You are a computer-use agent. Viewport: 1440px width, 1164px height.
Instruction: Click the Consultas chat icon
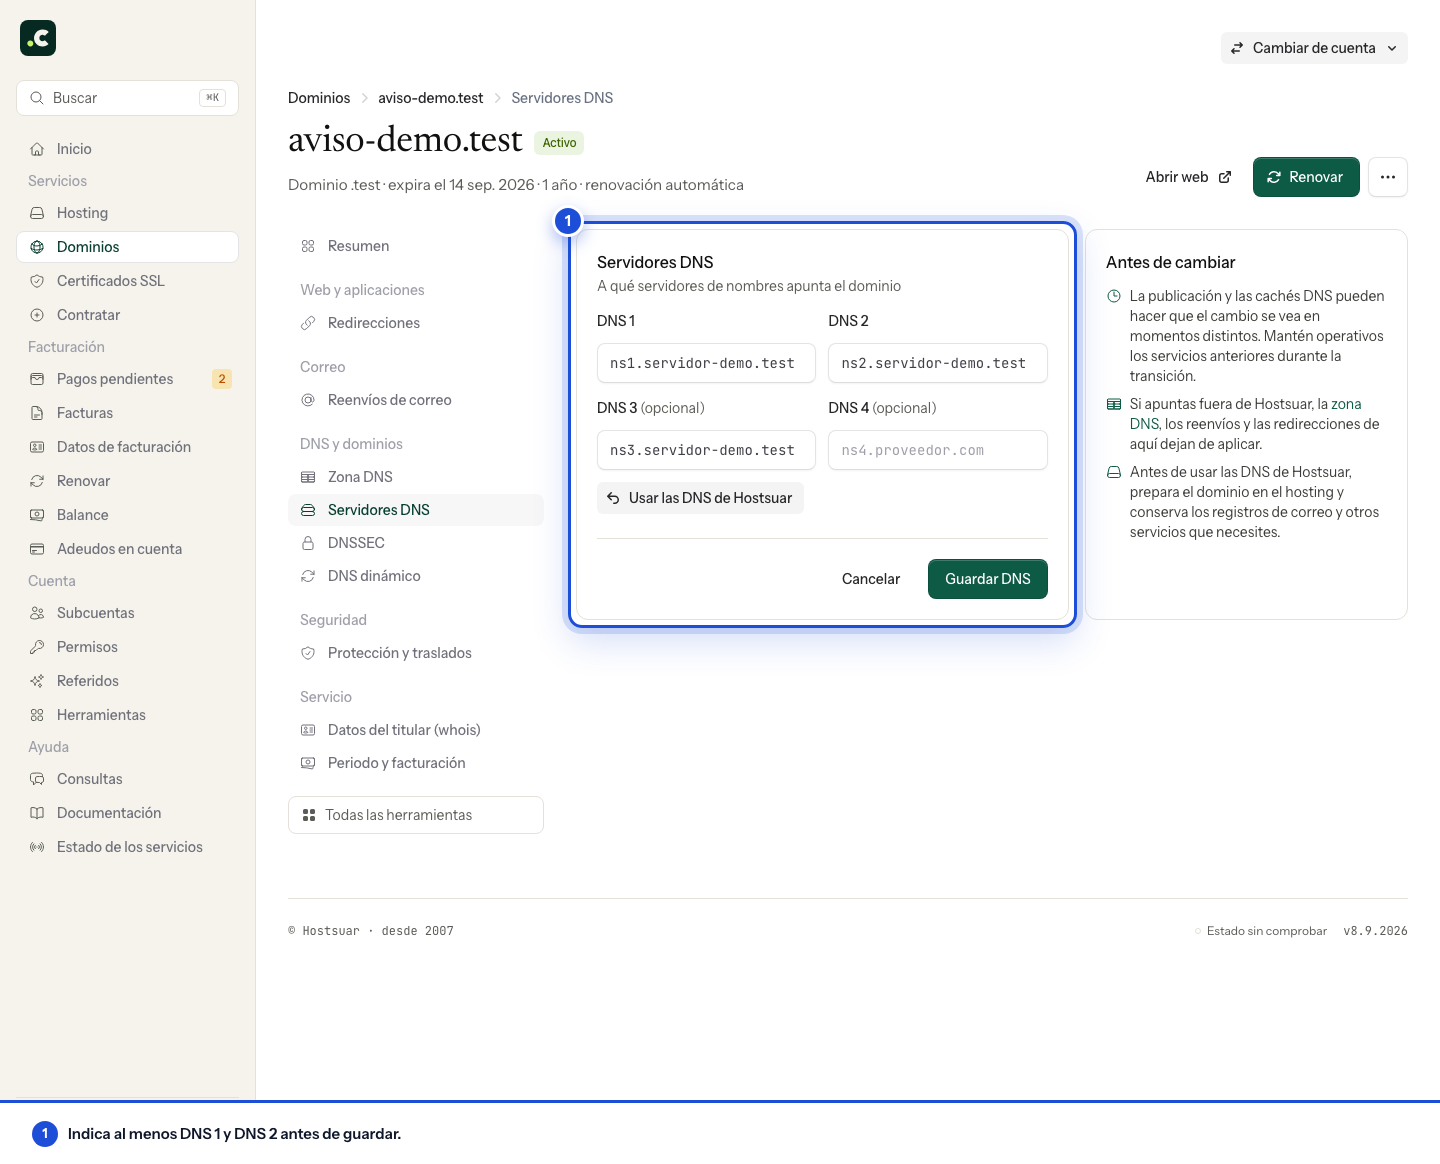coord(37,779)
